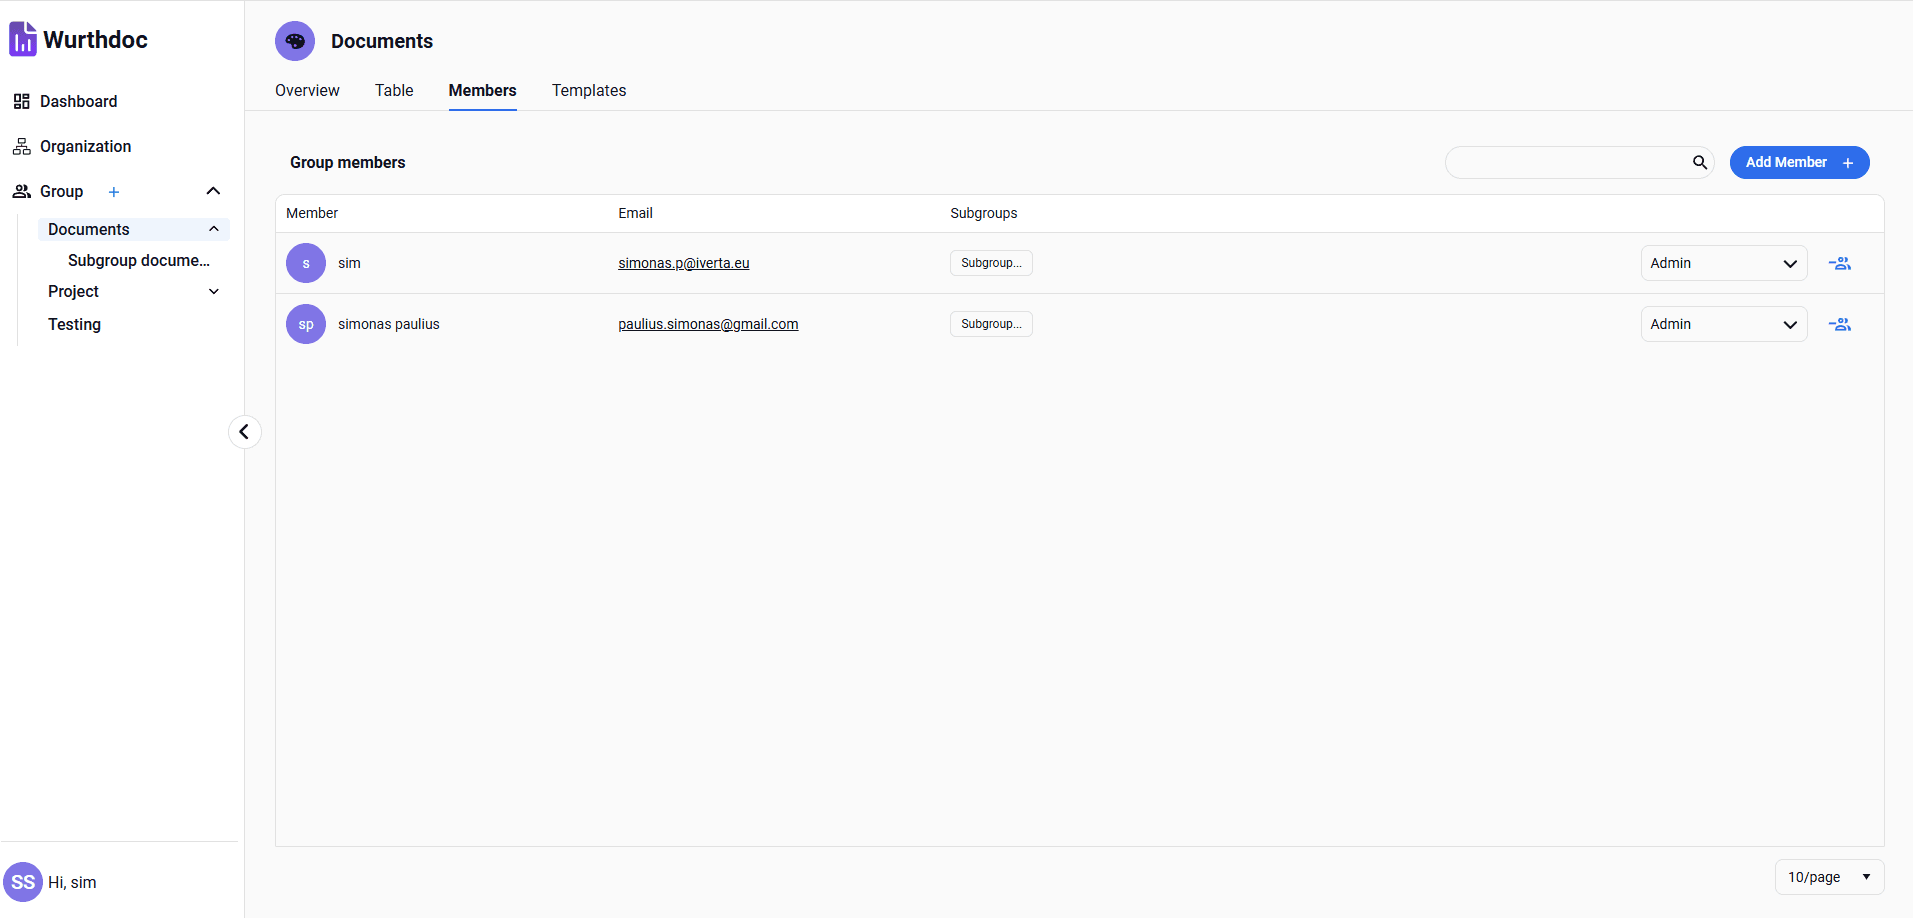Viewport: 1913px width, 918px height.
Task: Switch to the Templates tab
Action: [x=588, y=90]
